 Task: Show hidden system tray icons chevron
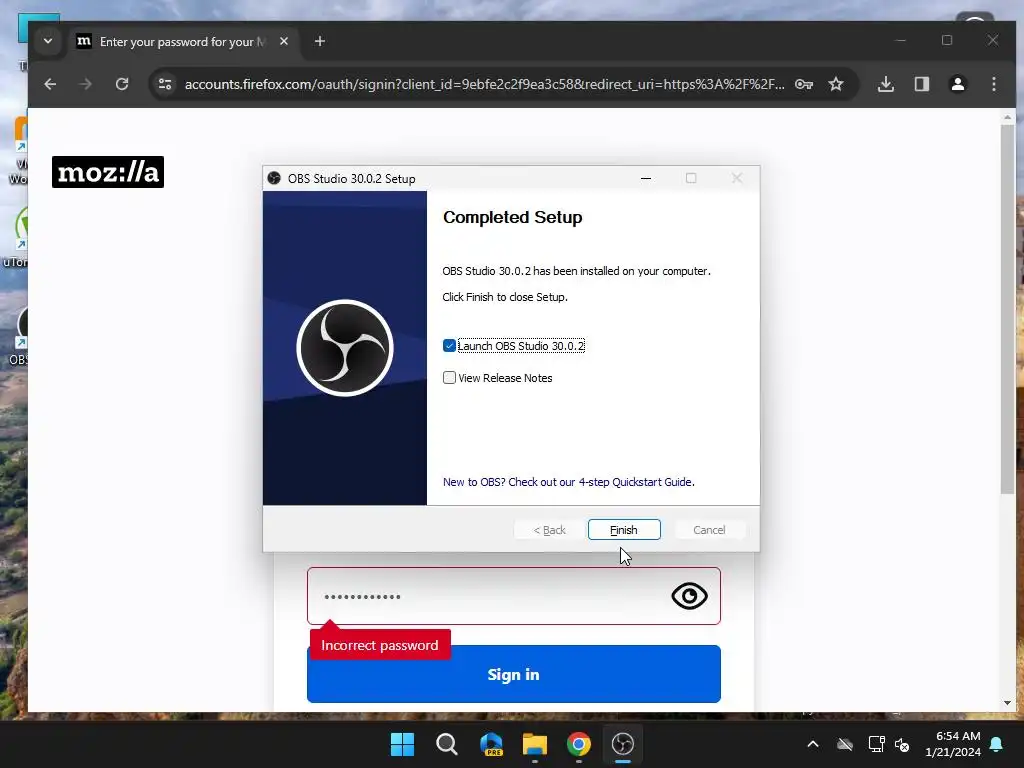click(813, 744)
